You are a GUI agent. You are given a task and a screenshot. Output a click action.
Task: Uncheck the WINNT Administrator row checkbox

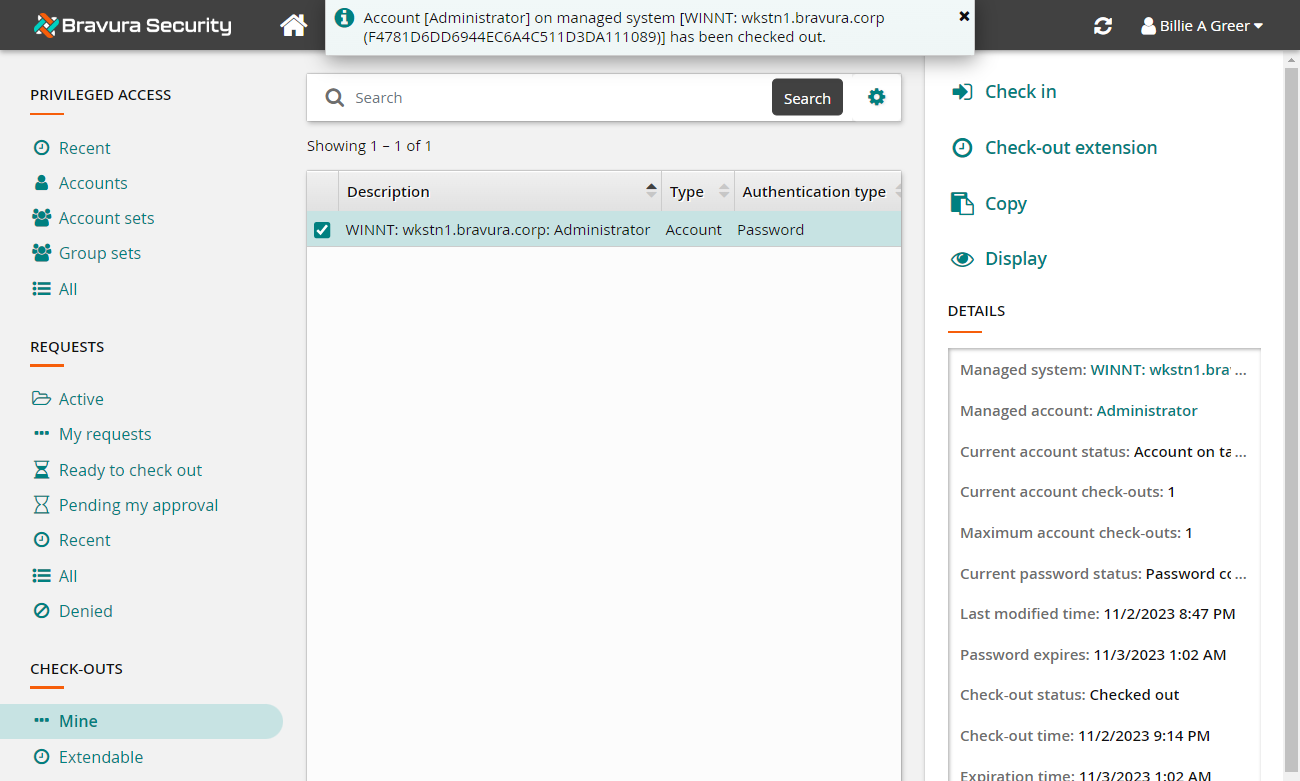[x=322, y=230]
